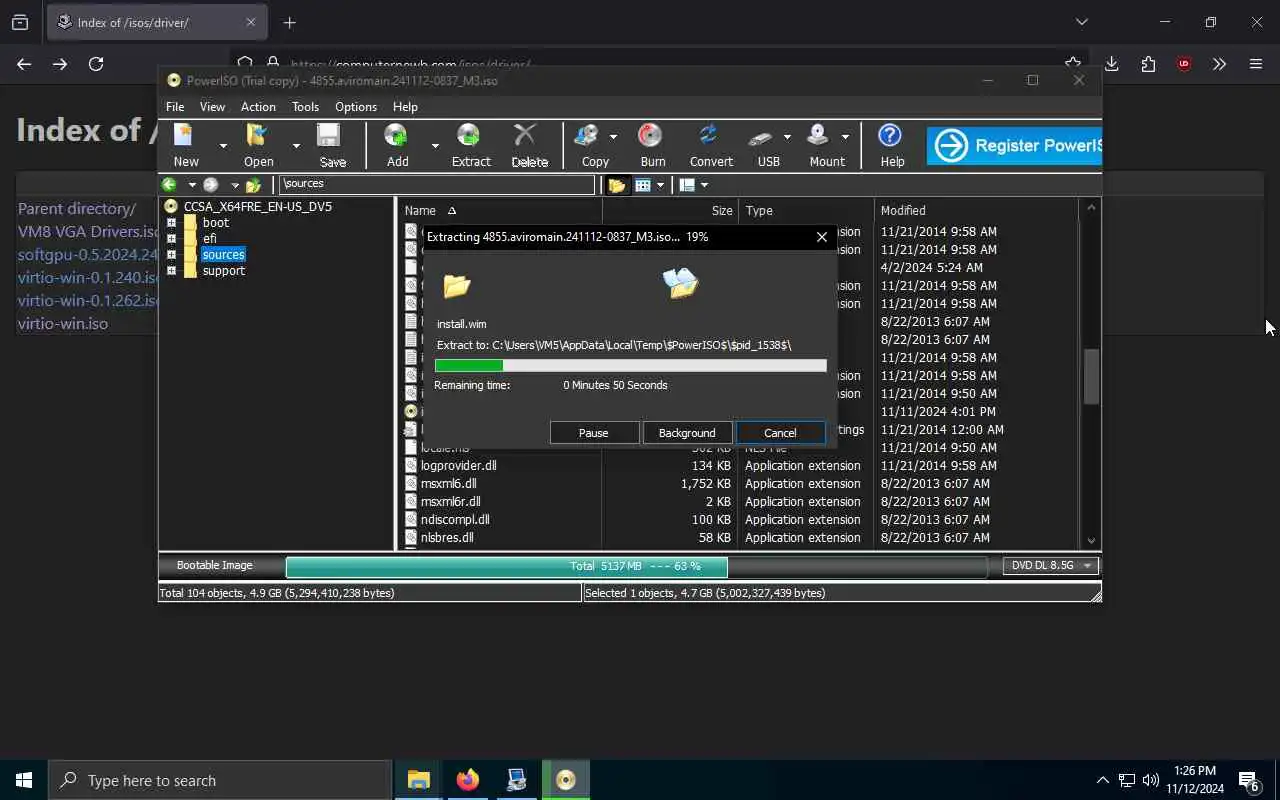Open the DVD DL 8.5G media dropdown
The height and width of the screenshot is (800, 1280).
[1050, 566]
